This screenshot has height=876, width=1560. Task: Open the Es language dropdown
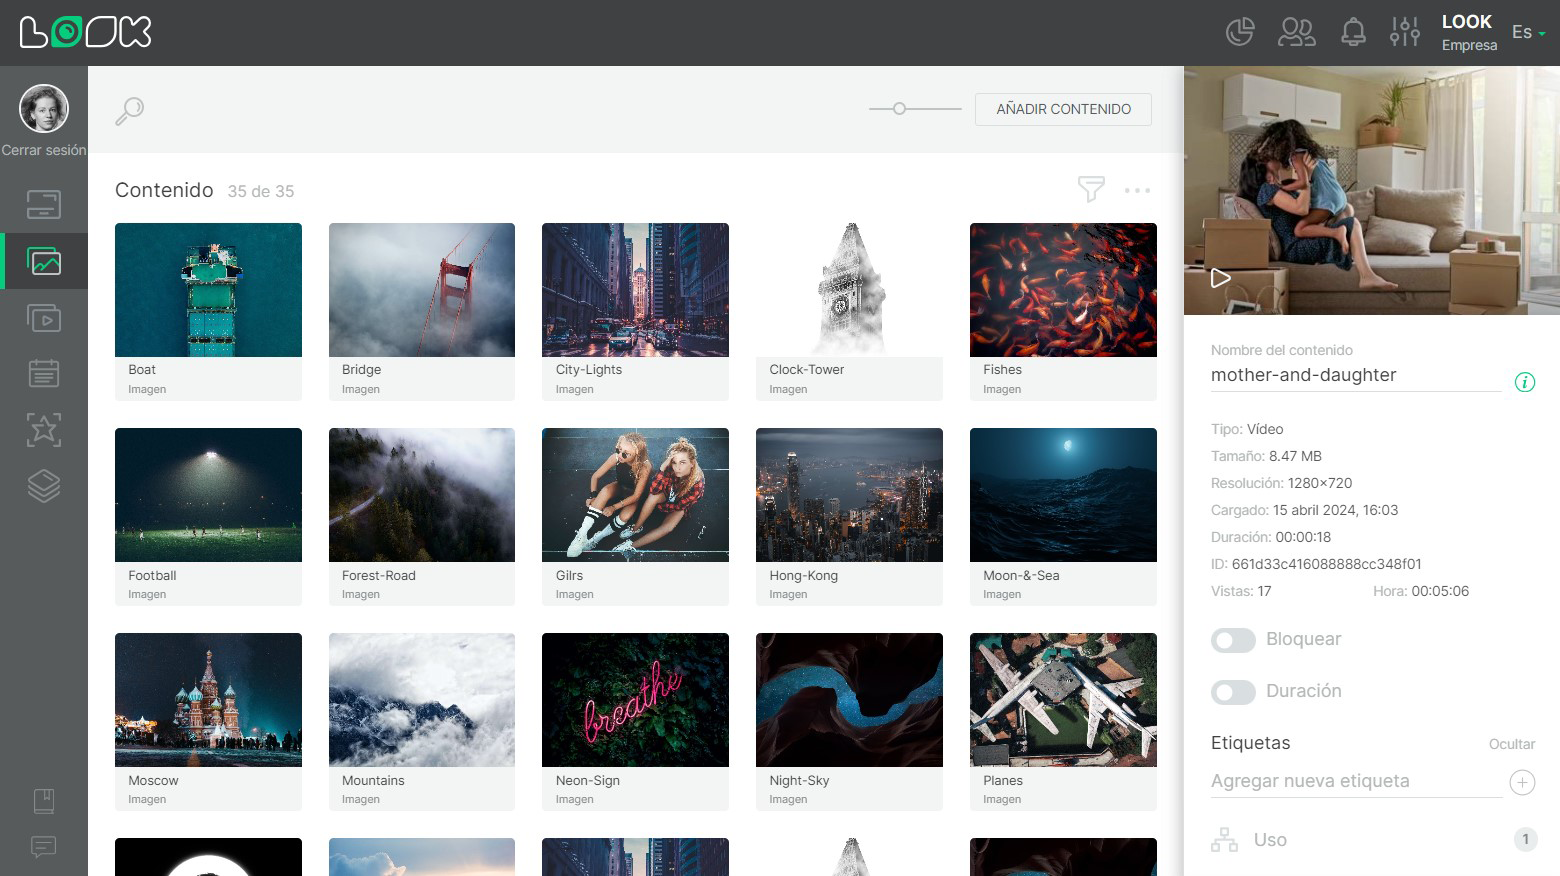click(1528, 32)
